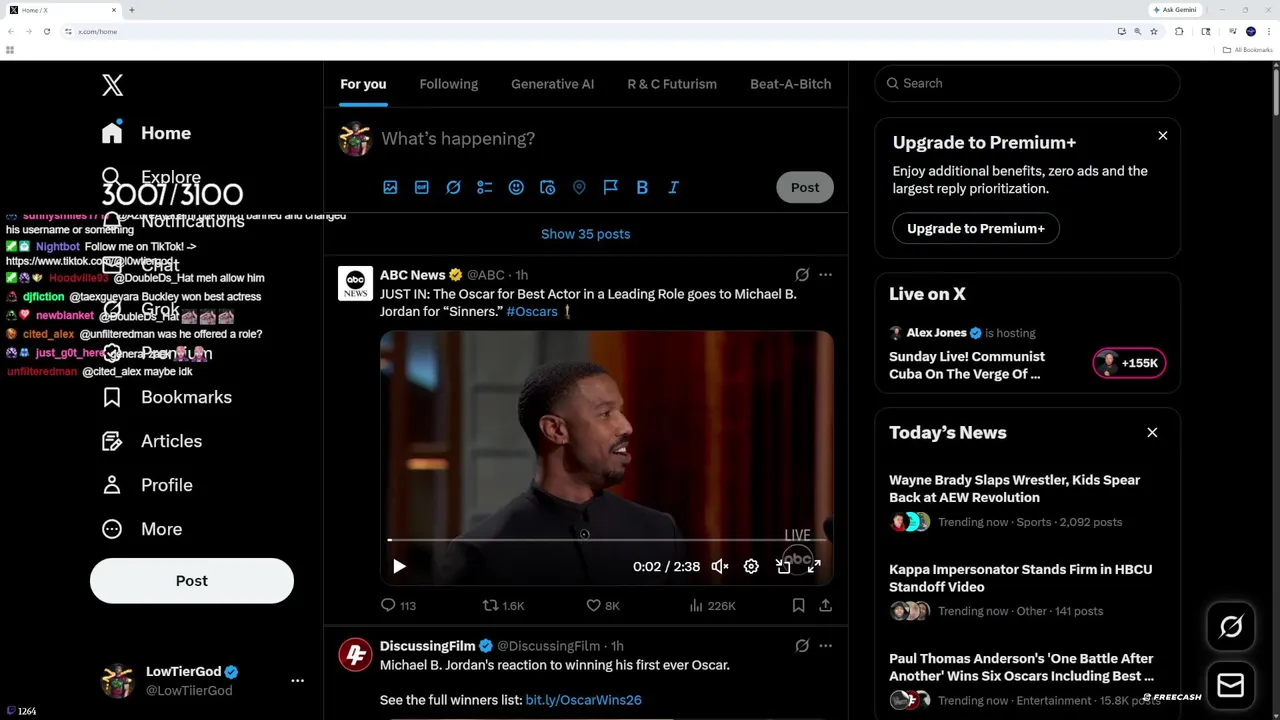This screenshot has width=1280, height=720.
Task: Select the For you tab
Action: point(363,84)
